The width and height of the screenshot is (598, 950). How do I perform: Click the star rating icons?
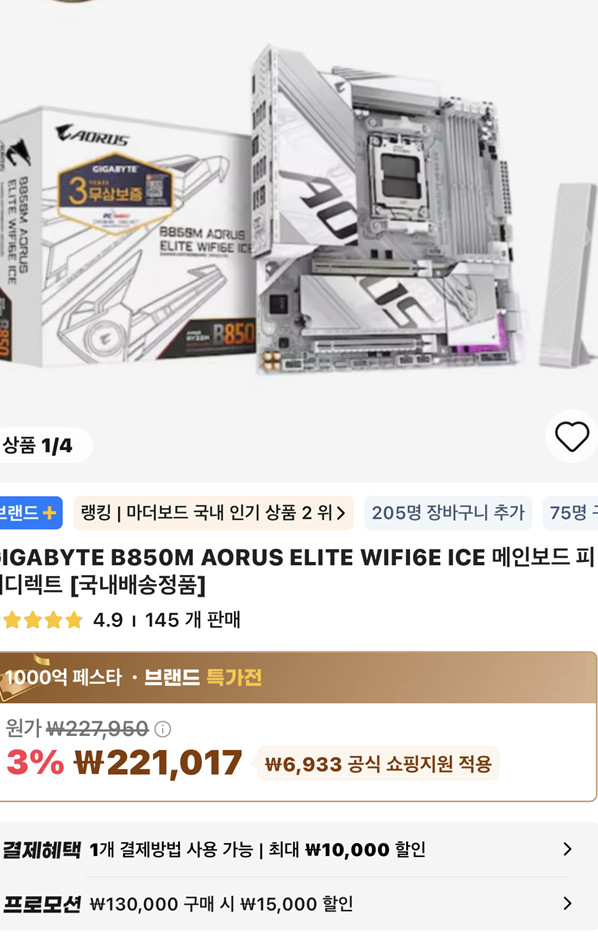click(42, 620)
